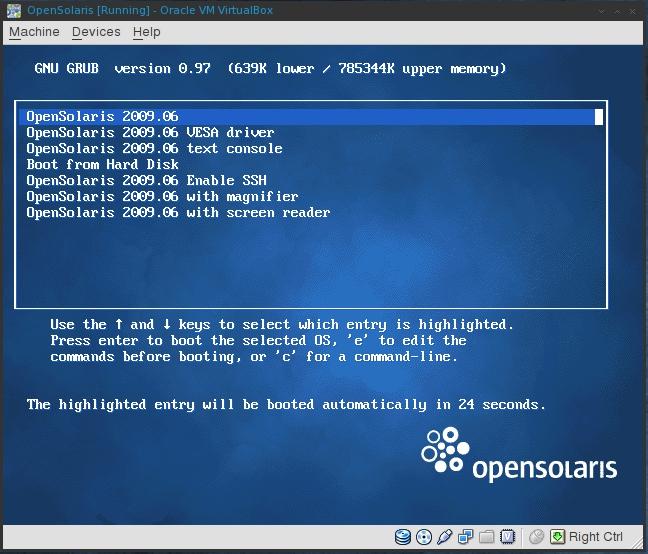Viewport: 648px width, 554px height.
Task: Open the Machine menu
Action: 34,32
